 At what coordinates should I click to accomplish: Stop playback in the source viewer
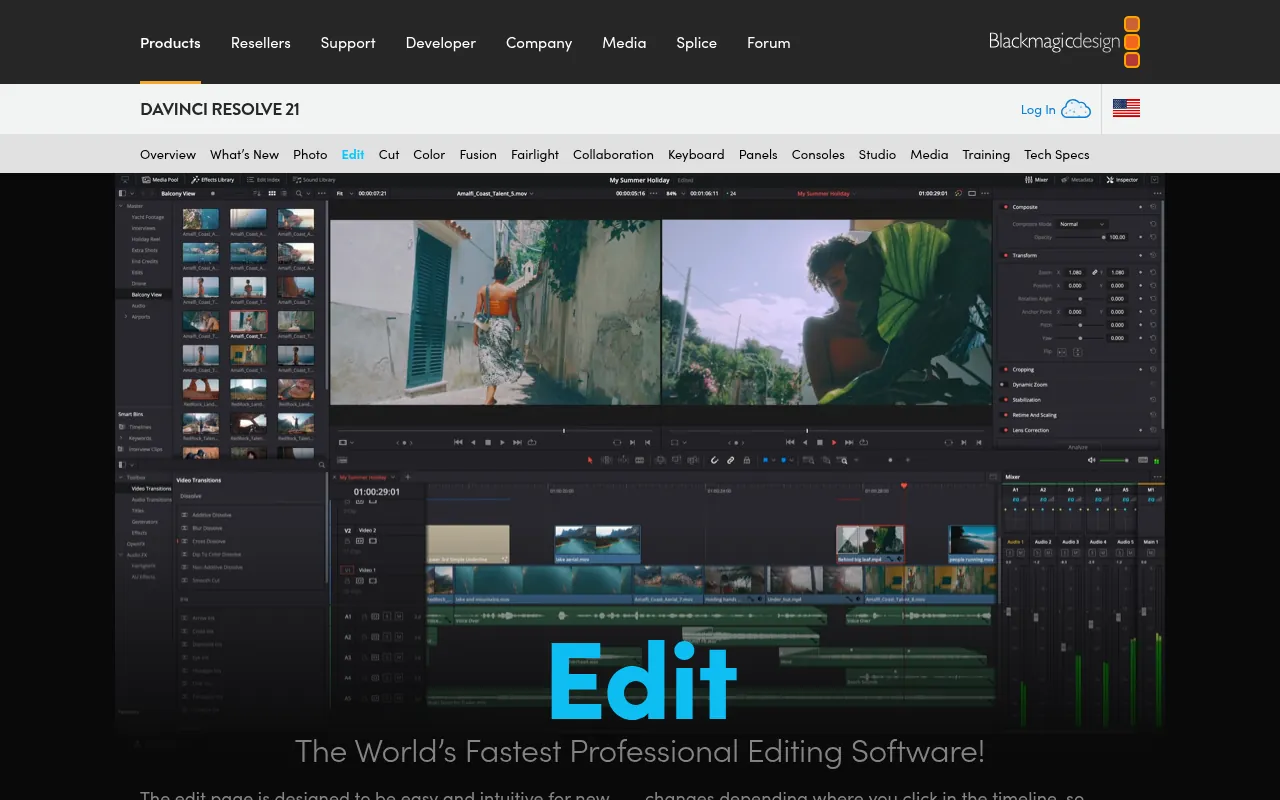(488, 442)
